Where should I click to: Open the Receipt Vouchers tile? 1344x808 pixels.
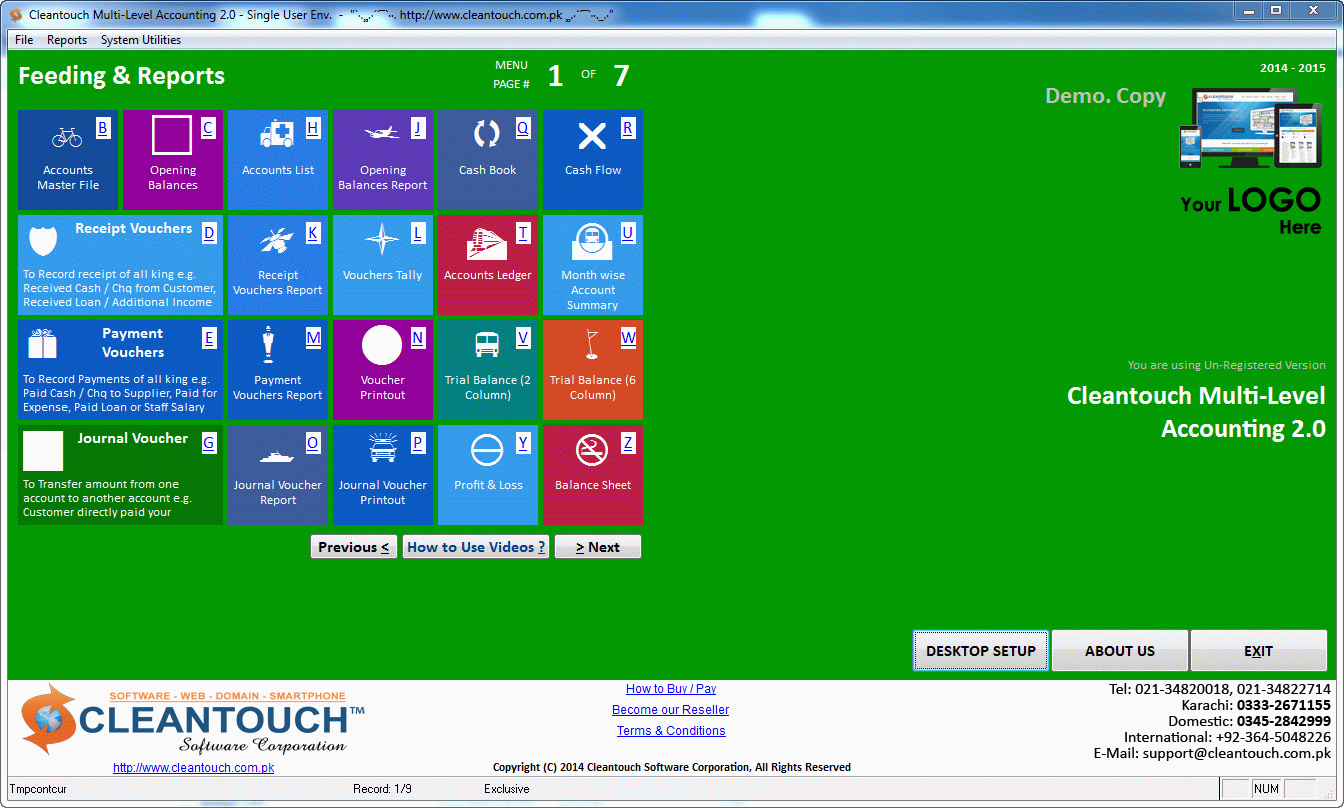coord(120,265)
